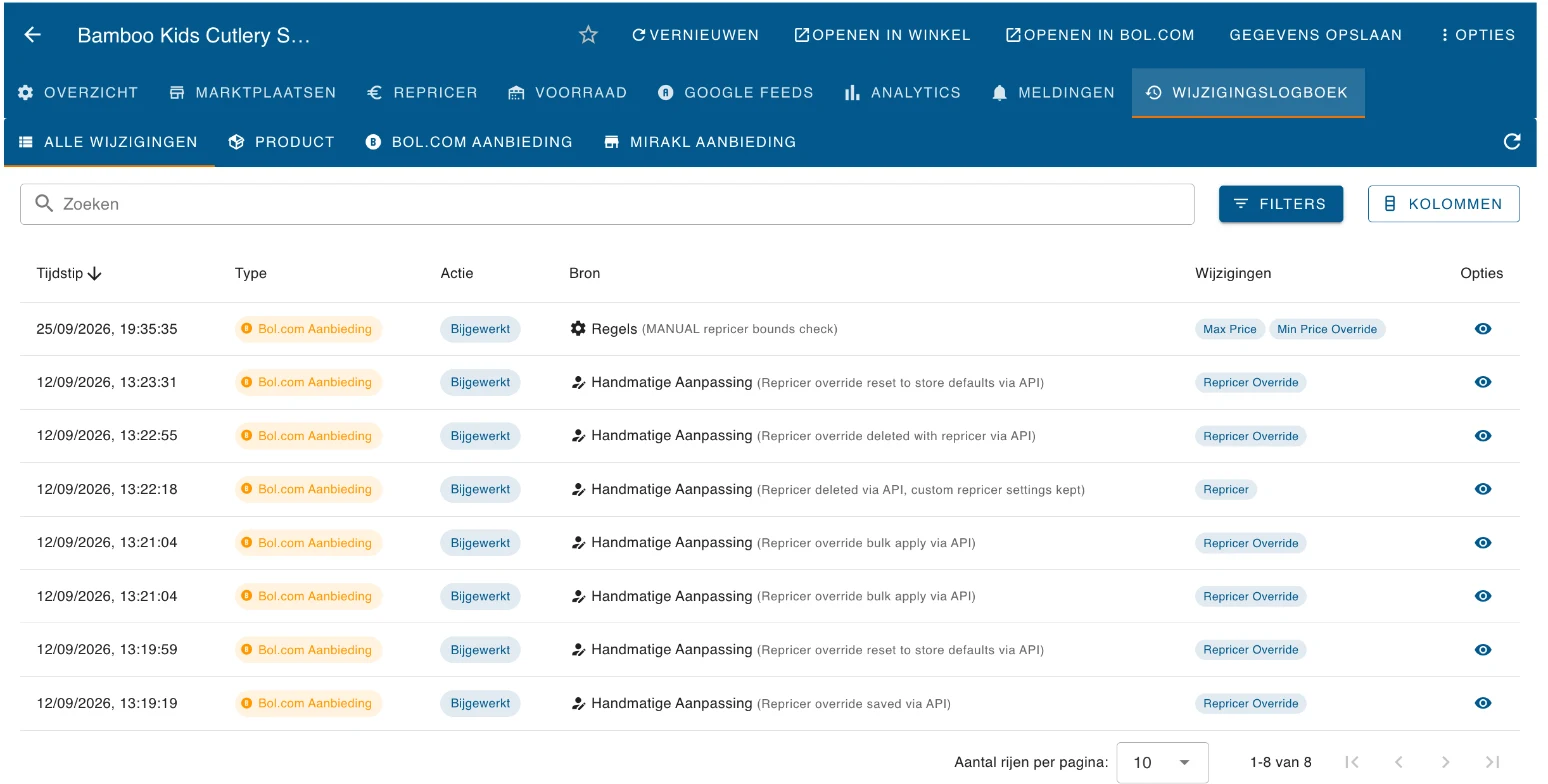Open the Meldingen tab
Viewport: 1548px width, 784px height.
coord(1053,93)
